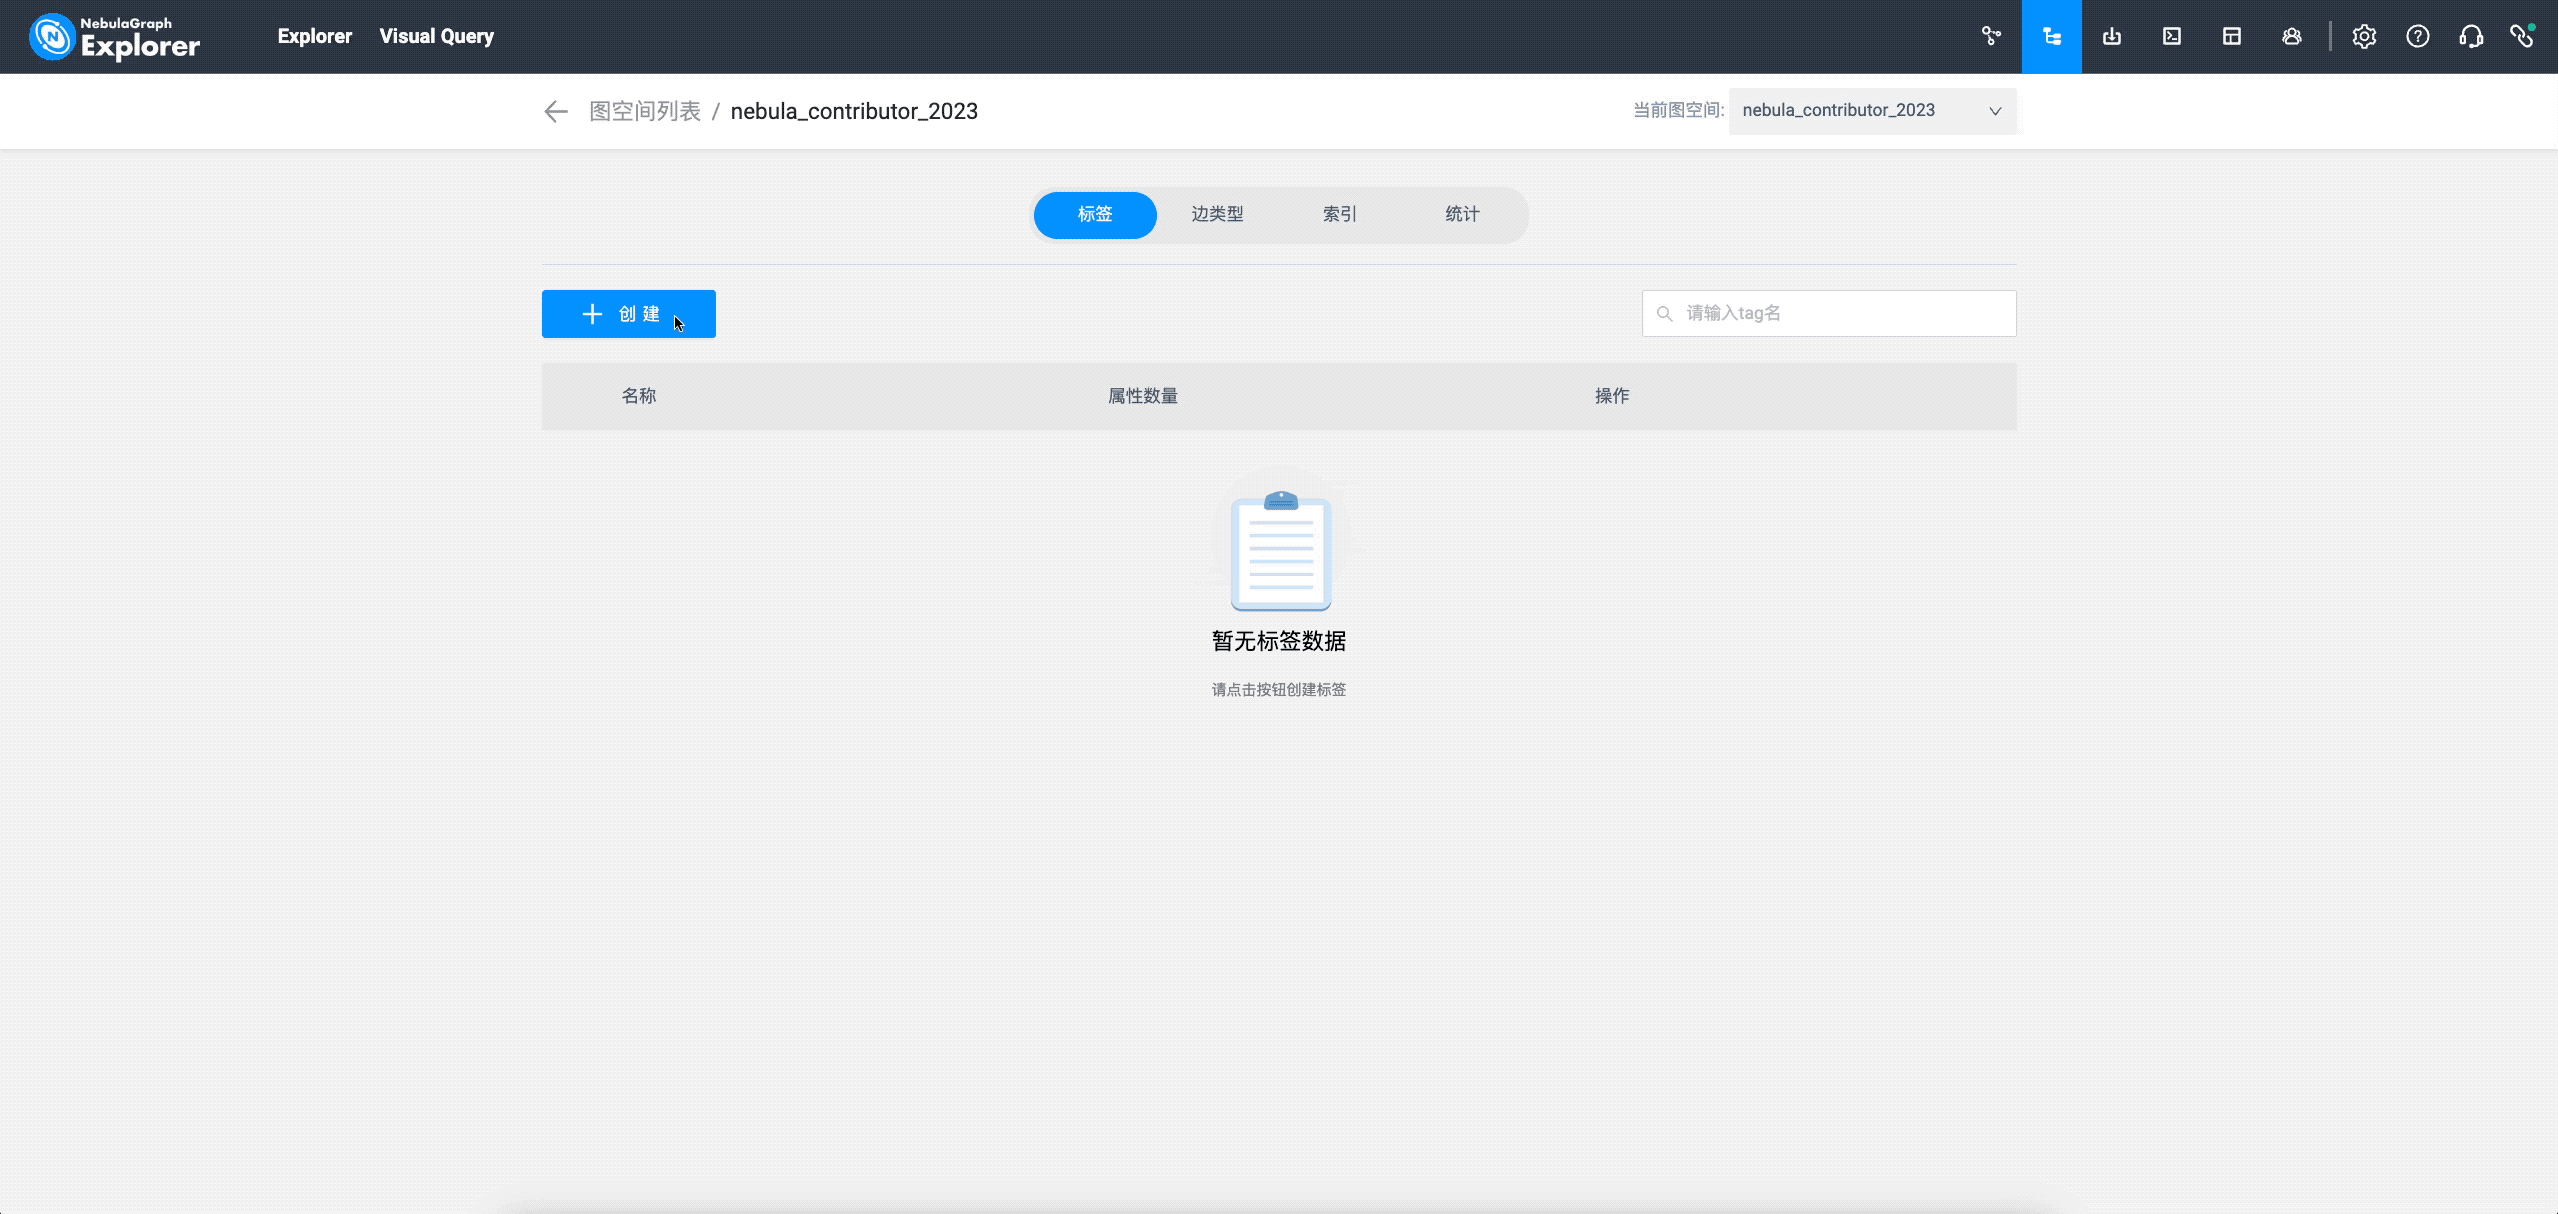Open the console terminal icon

tap(2171, 37)
